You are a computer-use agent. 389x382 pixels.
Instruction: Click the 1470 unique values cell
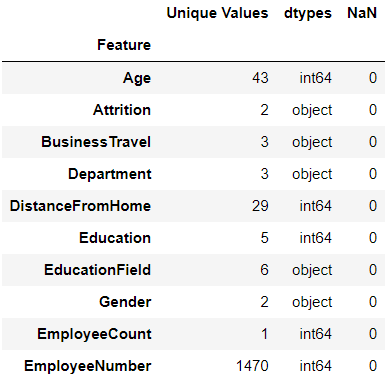click(x=252, y=366)
